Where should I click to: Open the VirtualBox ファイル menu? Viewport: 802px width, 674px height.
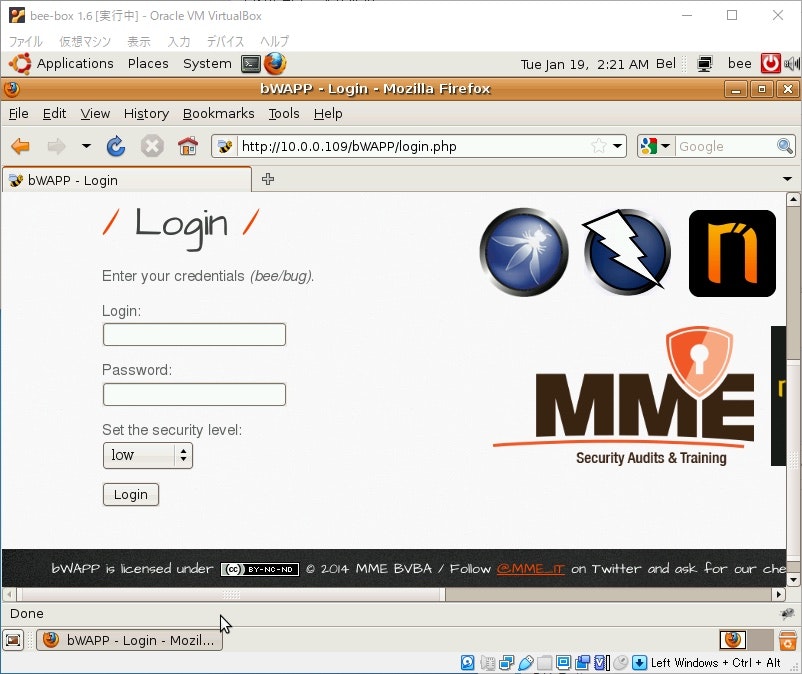coord(25,41)
